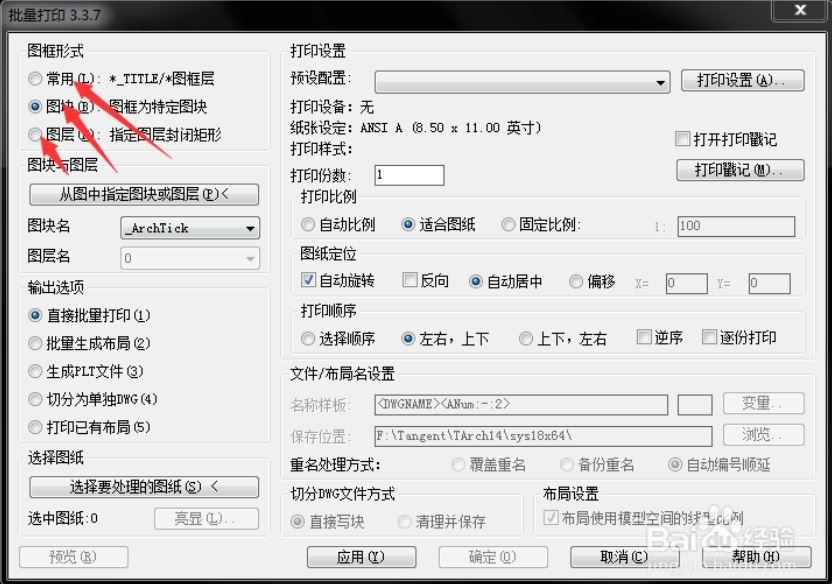Image resolution: width=832 pixels, height=584 pixels.
Task: Select 直接写块 DWG split method
Action: 298,522
